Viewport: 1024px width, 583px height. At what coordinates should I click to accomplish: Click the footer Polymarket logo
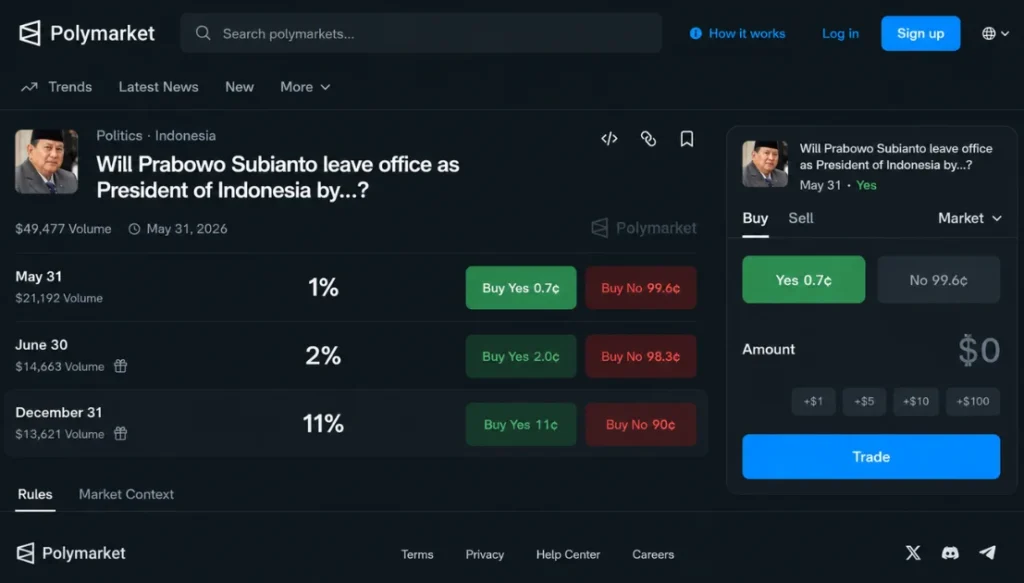(x=71, y=553)
